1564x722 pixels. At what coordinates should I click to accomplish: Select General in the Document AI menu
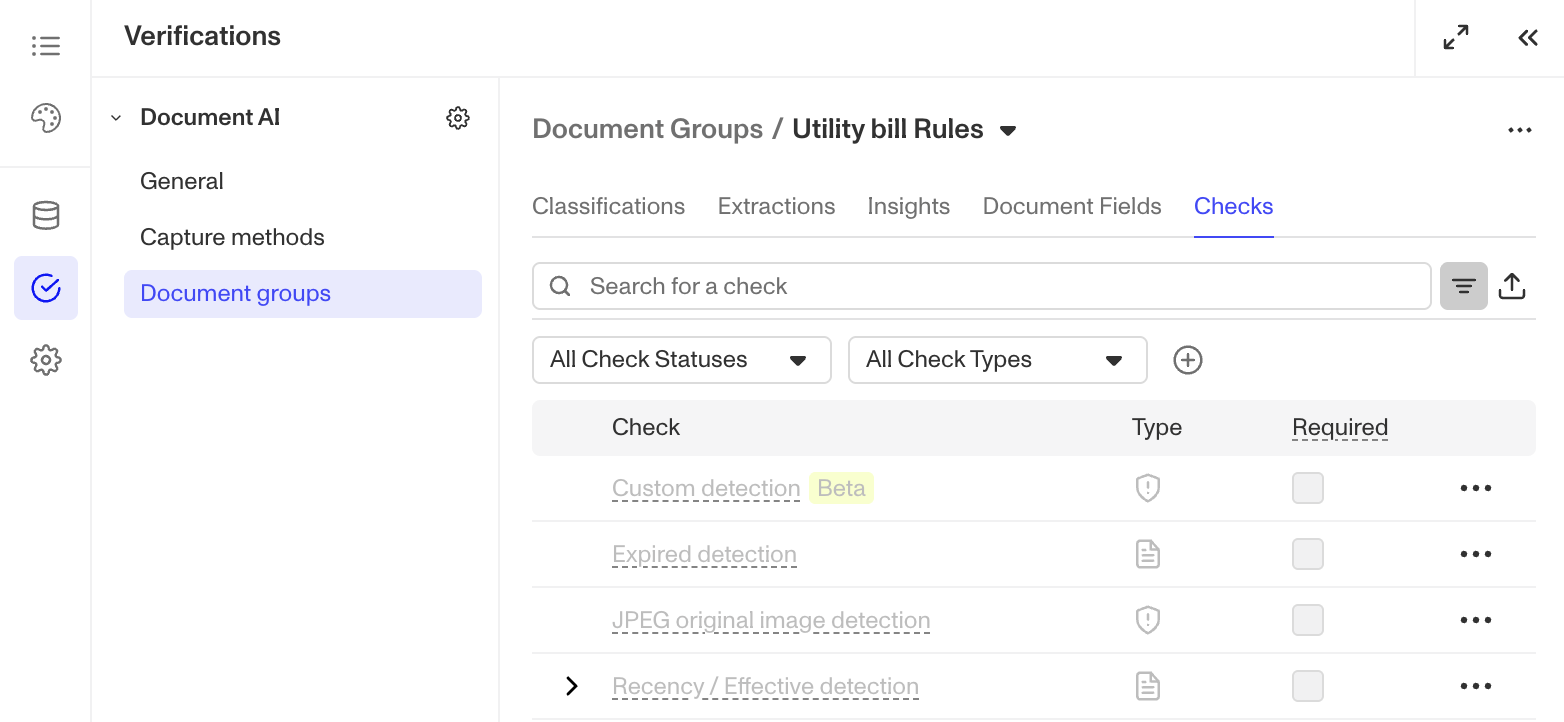[182, 181]
